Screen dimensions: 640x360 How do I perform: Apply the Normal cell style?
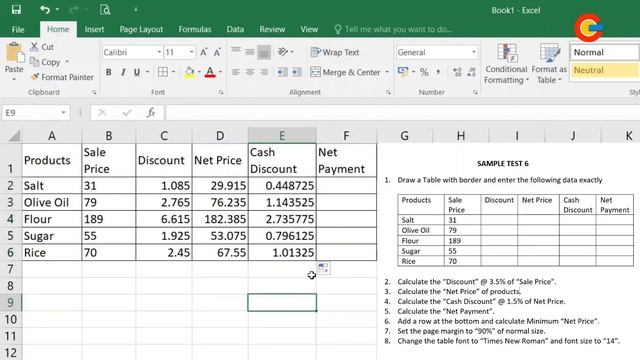[604, 52]
